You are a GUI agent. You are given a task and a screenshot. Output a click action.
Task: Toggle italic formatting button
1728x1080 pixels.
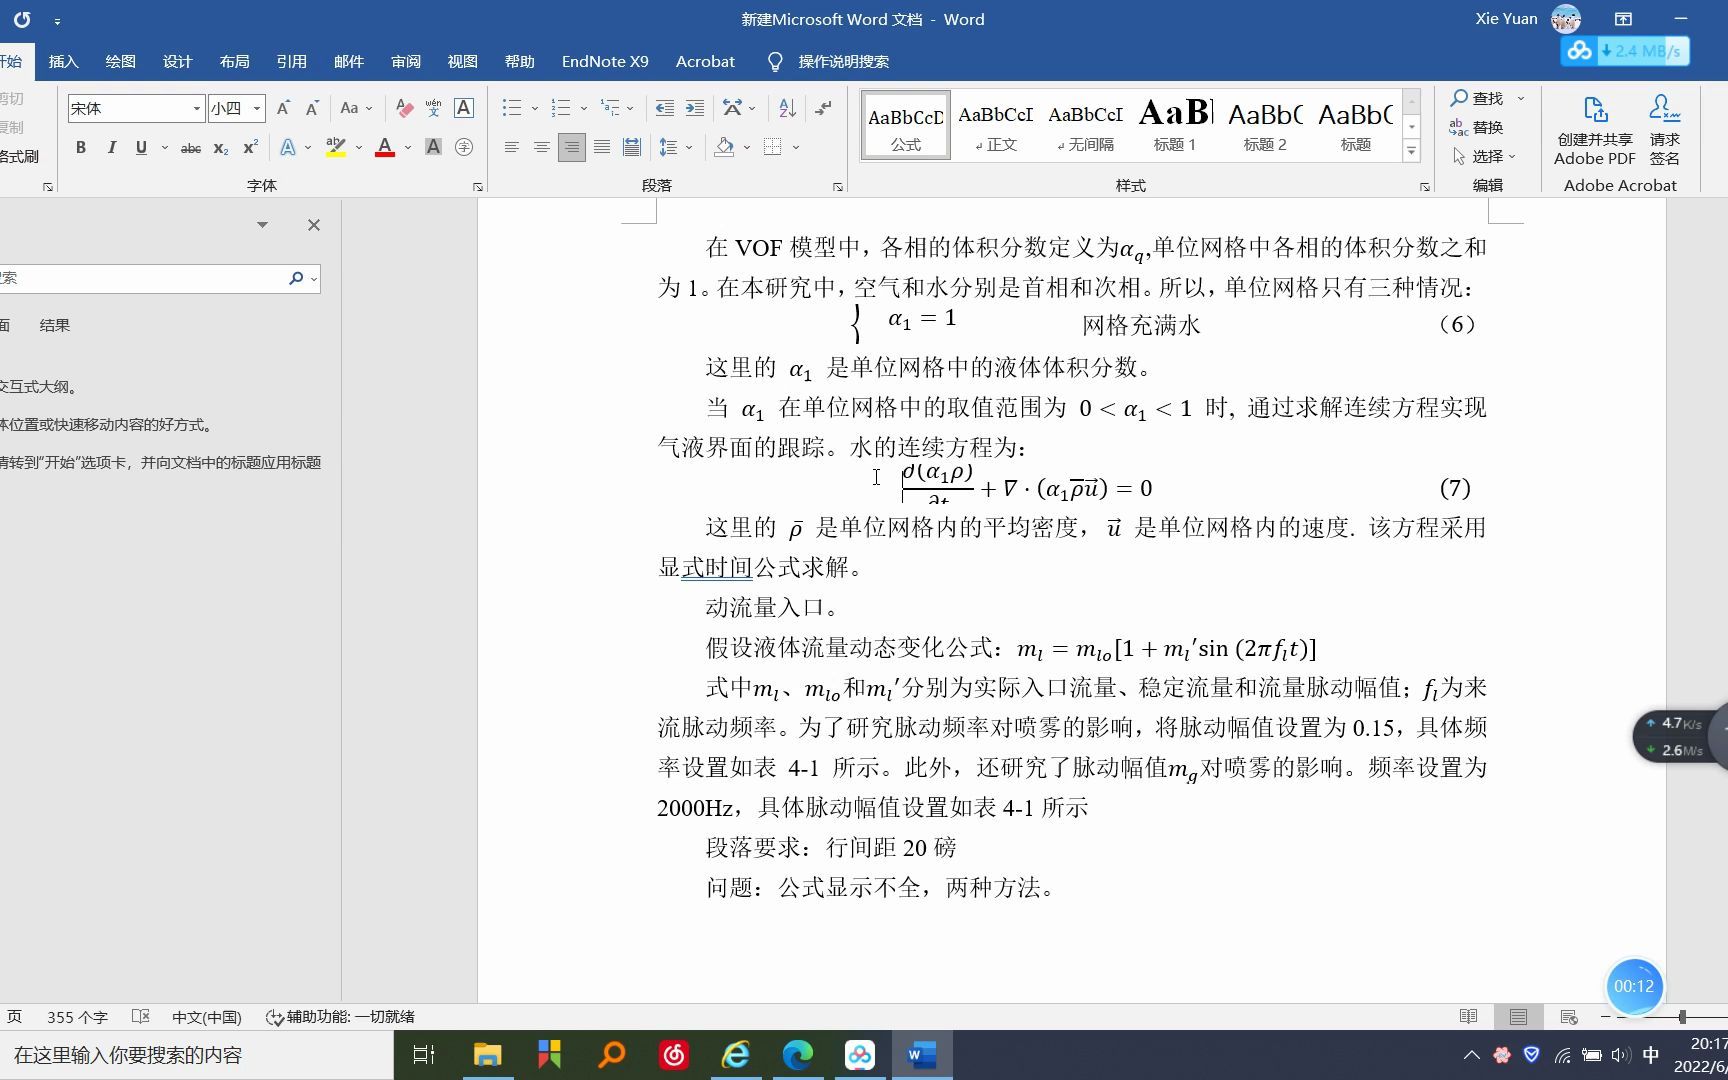pos(111,147)
